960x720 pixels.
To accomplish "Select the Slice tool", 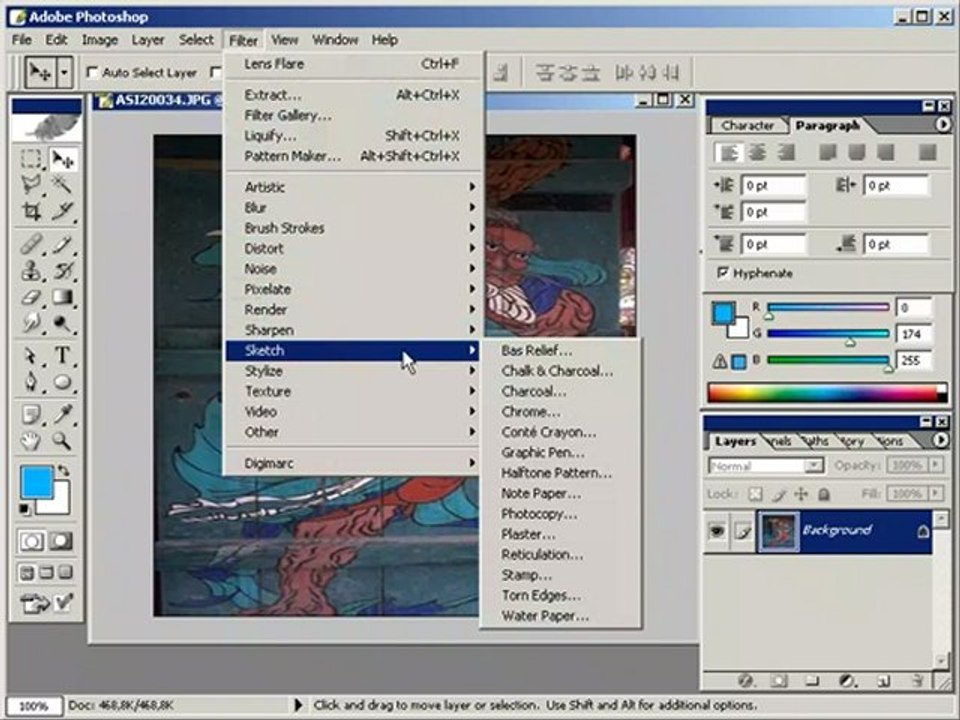I will click(x=62, y=211).
